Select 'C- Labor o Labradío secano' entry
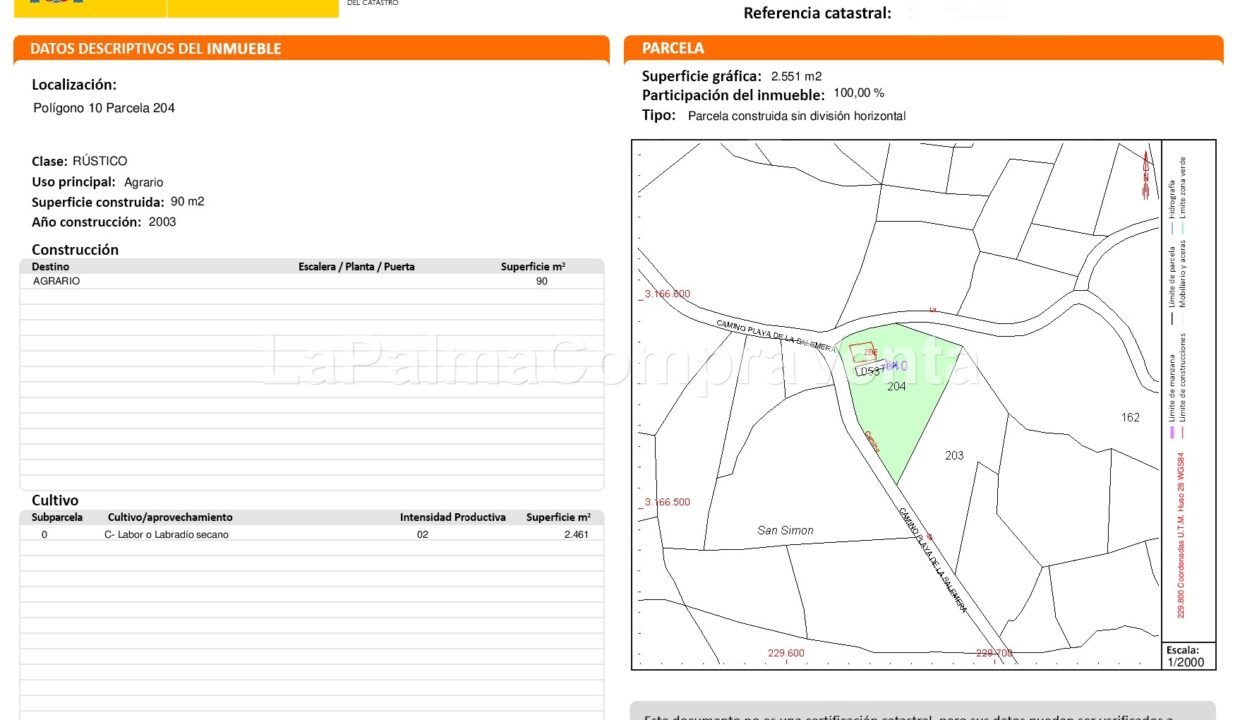 pos(166,535)
